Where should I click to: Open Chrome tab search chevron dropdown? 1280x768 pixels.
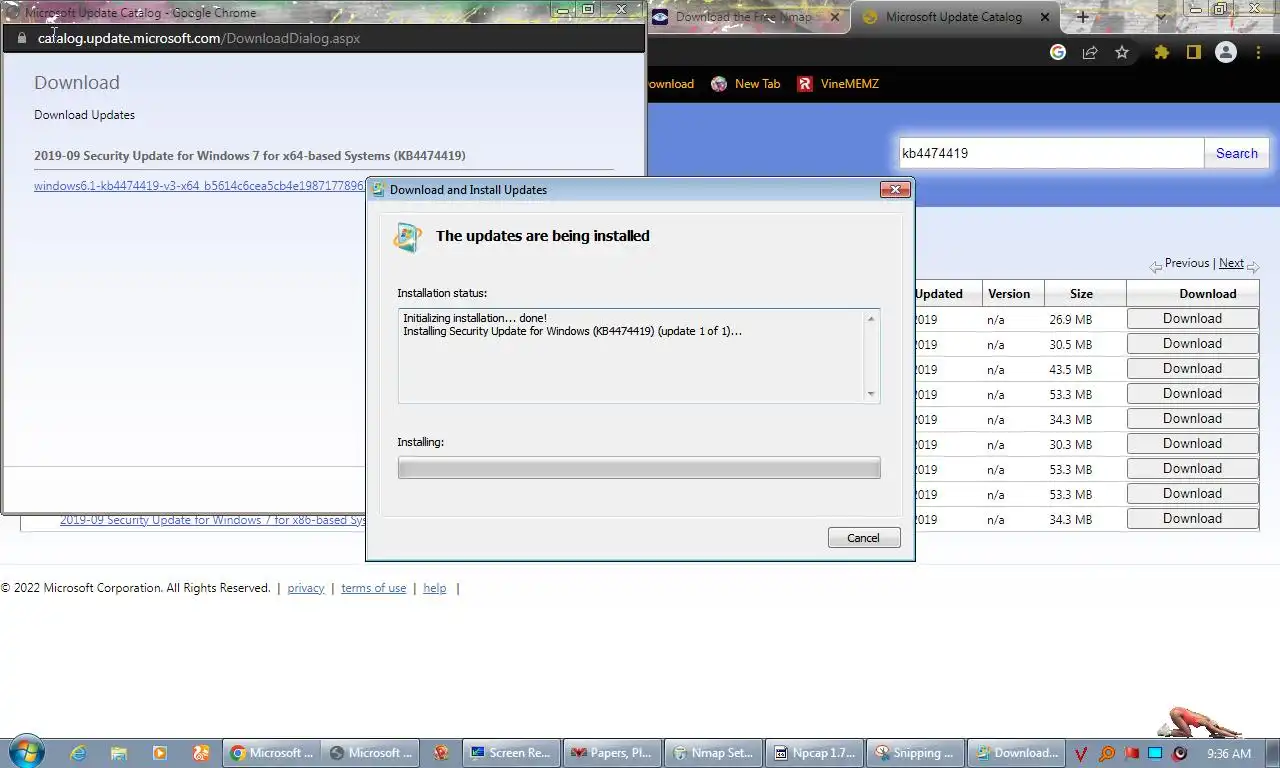coord(1160,17)
